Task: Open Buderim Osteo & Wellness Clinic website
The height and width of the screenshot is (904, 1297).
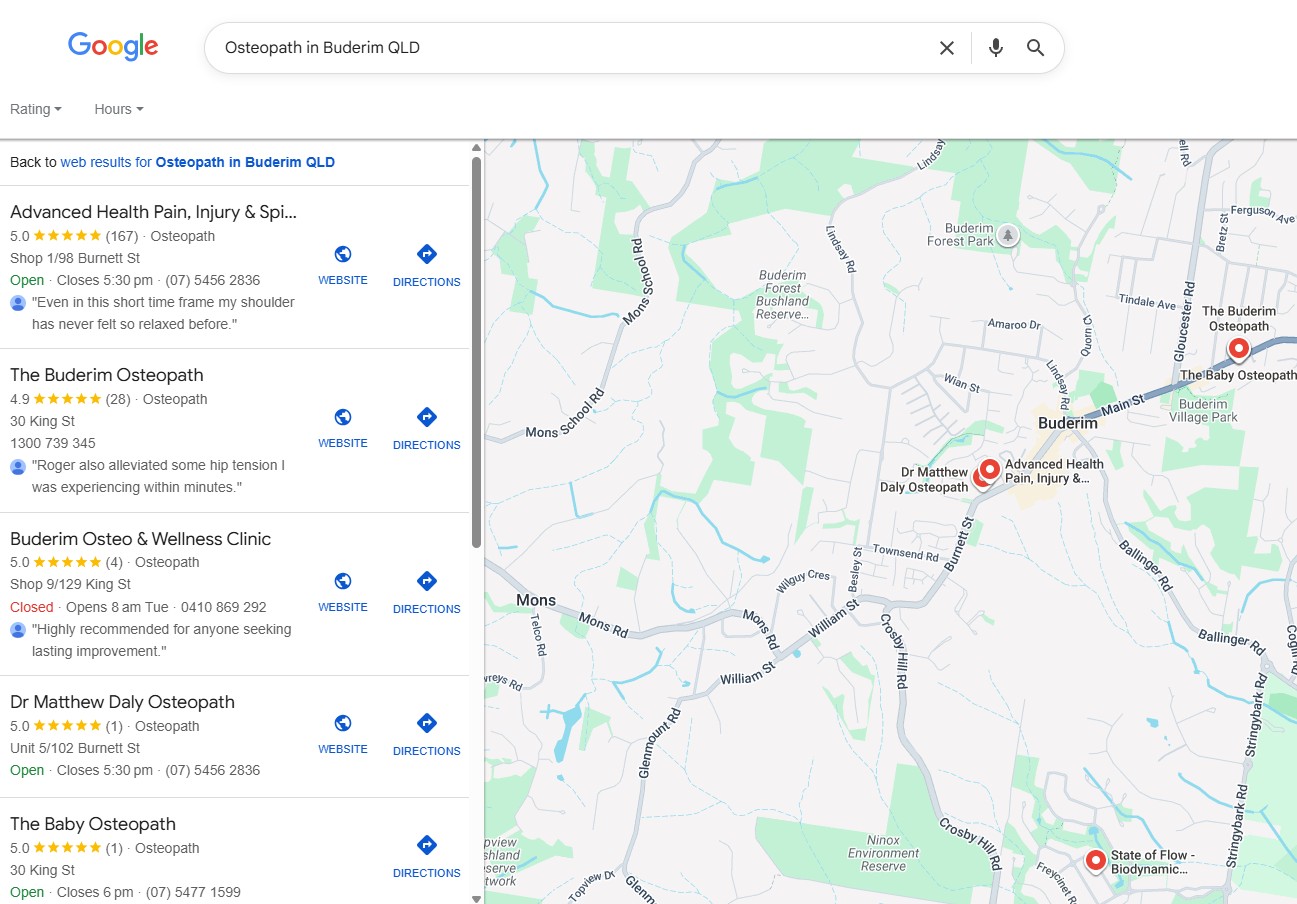Action: pos(343,592)
